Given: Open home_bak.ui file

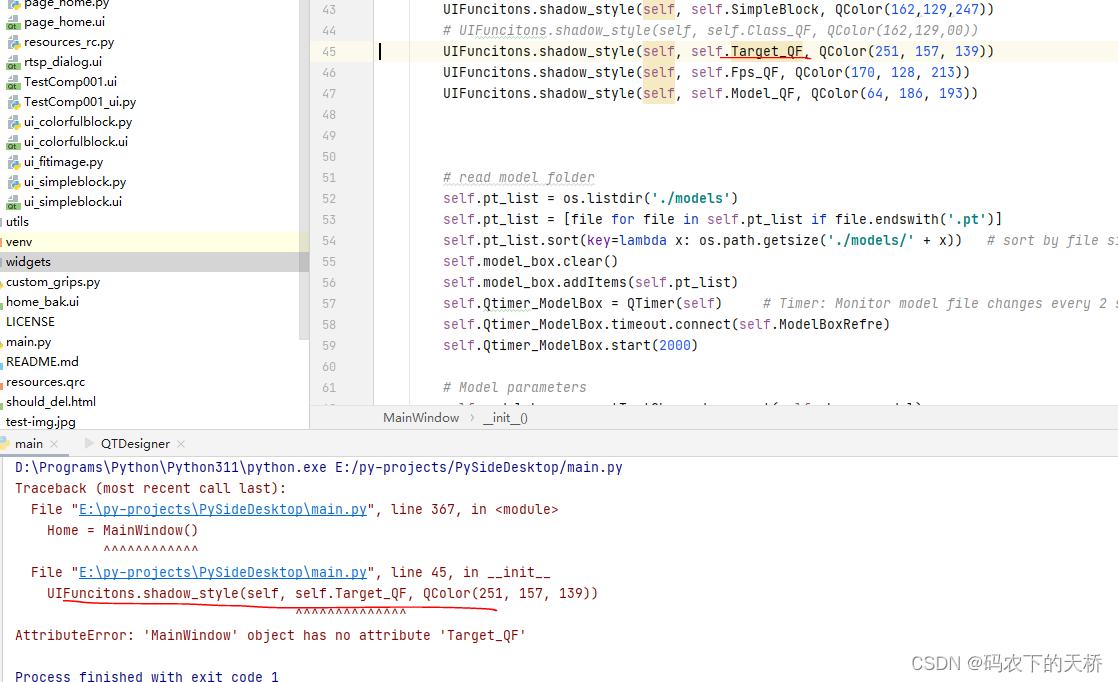Looking at the screenshot, I should click(42, 301).
